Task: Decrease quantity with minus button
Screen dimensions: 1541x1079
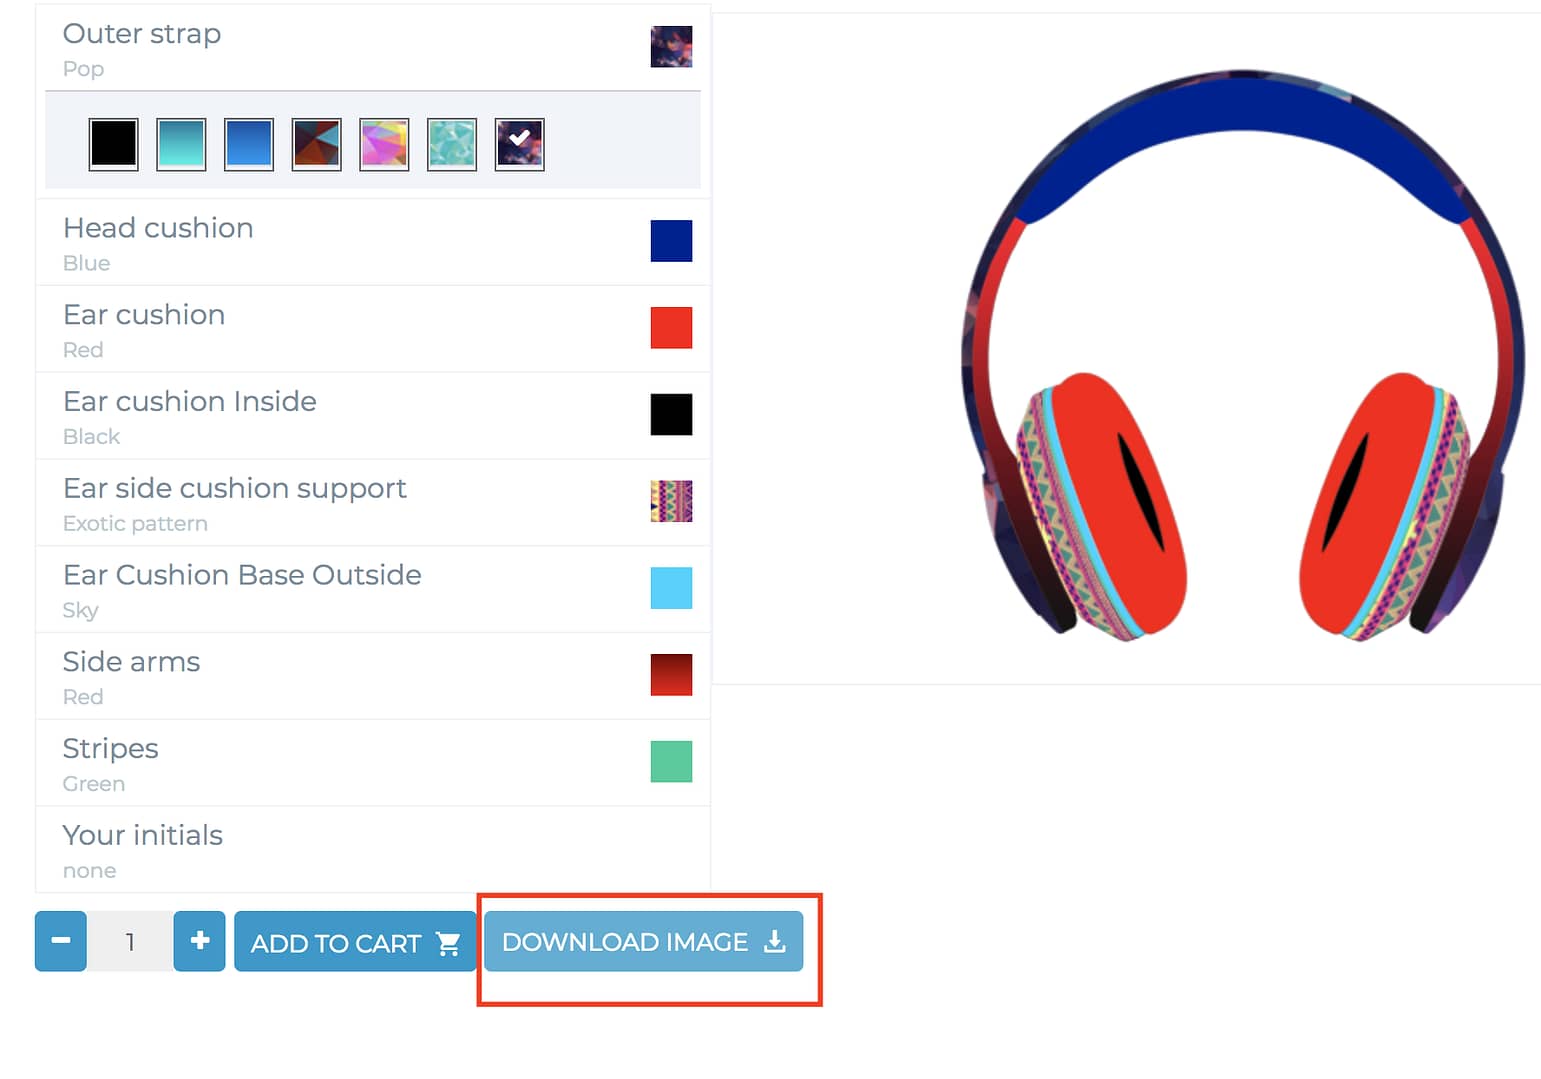Action: [x=61, y=941]
